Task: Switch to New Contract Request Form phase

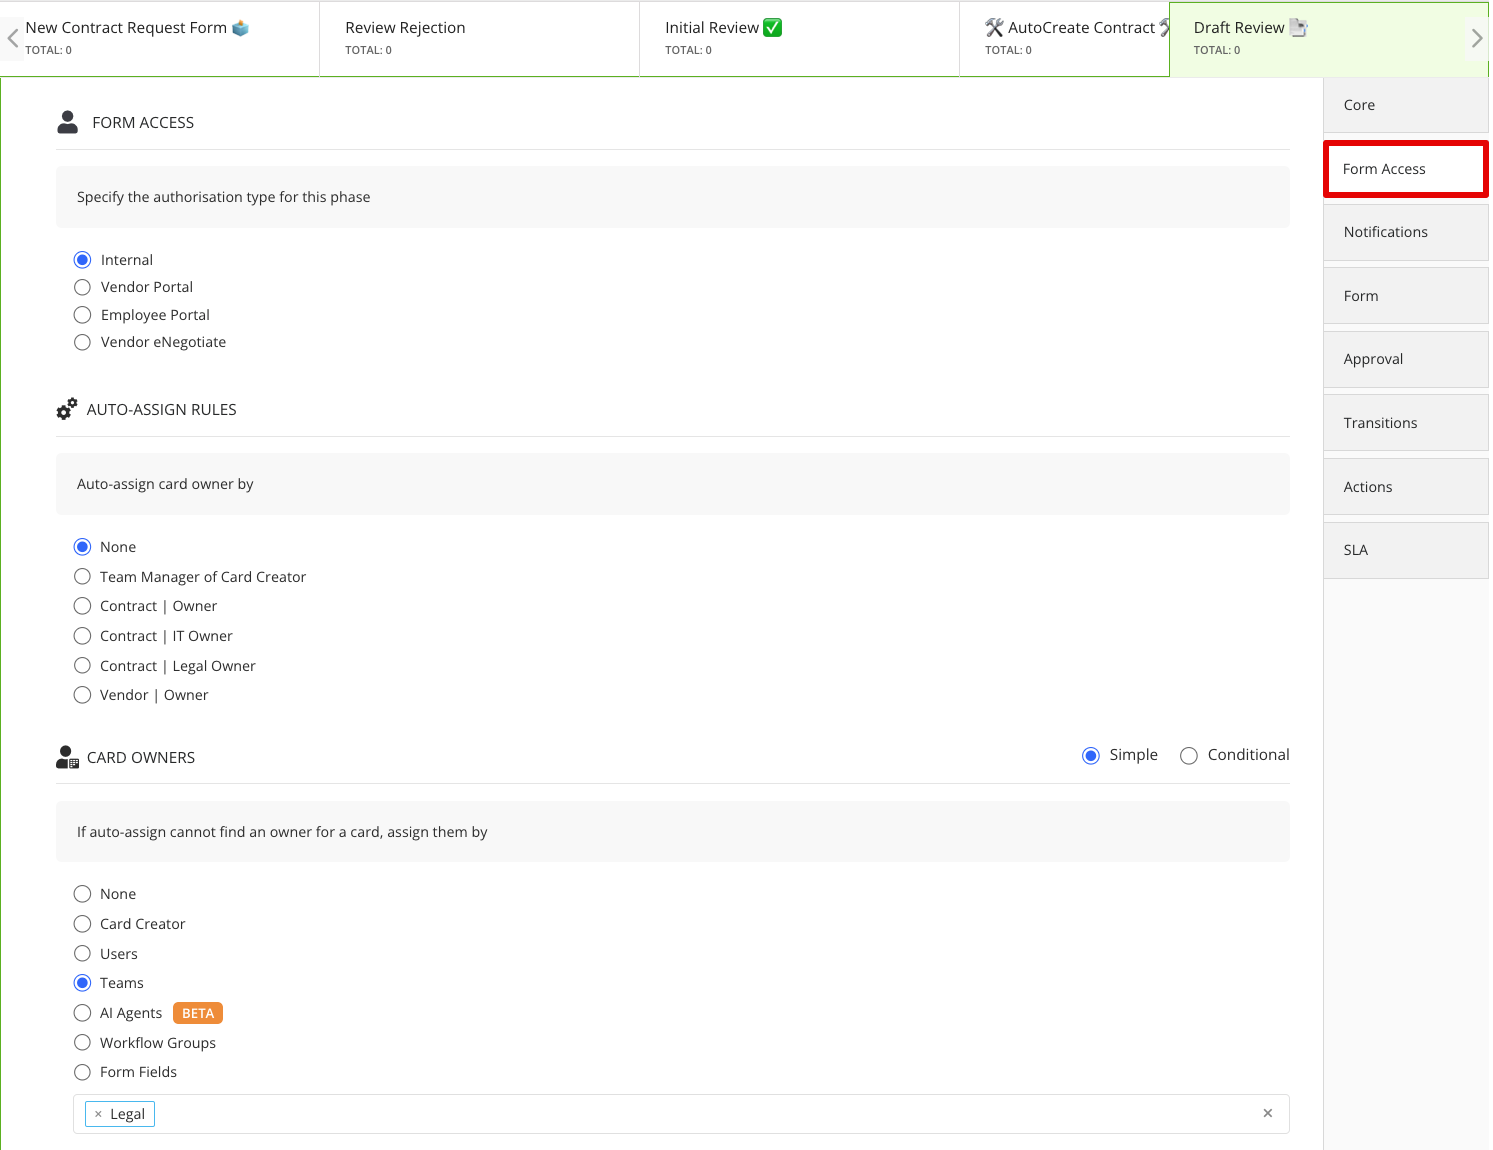Action: [x=160, y=38]
